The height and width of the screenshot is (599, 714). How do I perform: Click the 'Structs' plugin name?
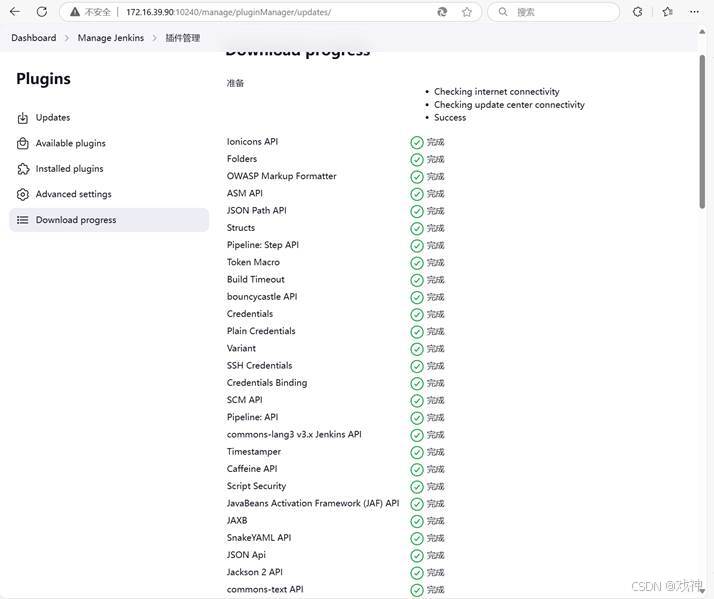click(241, 228)
